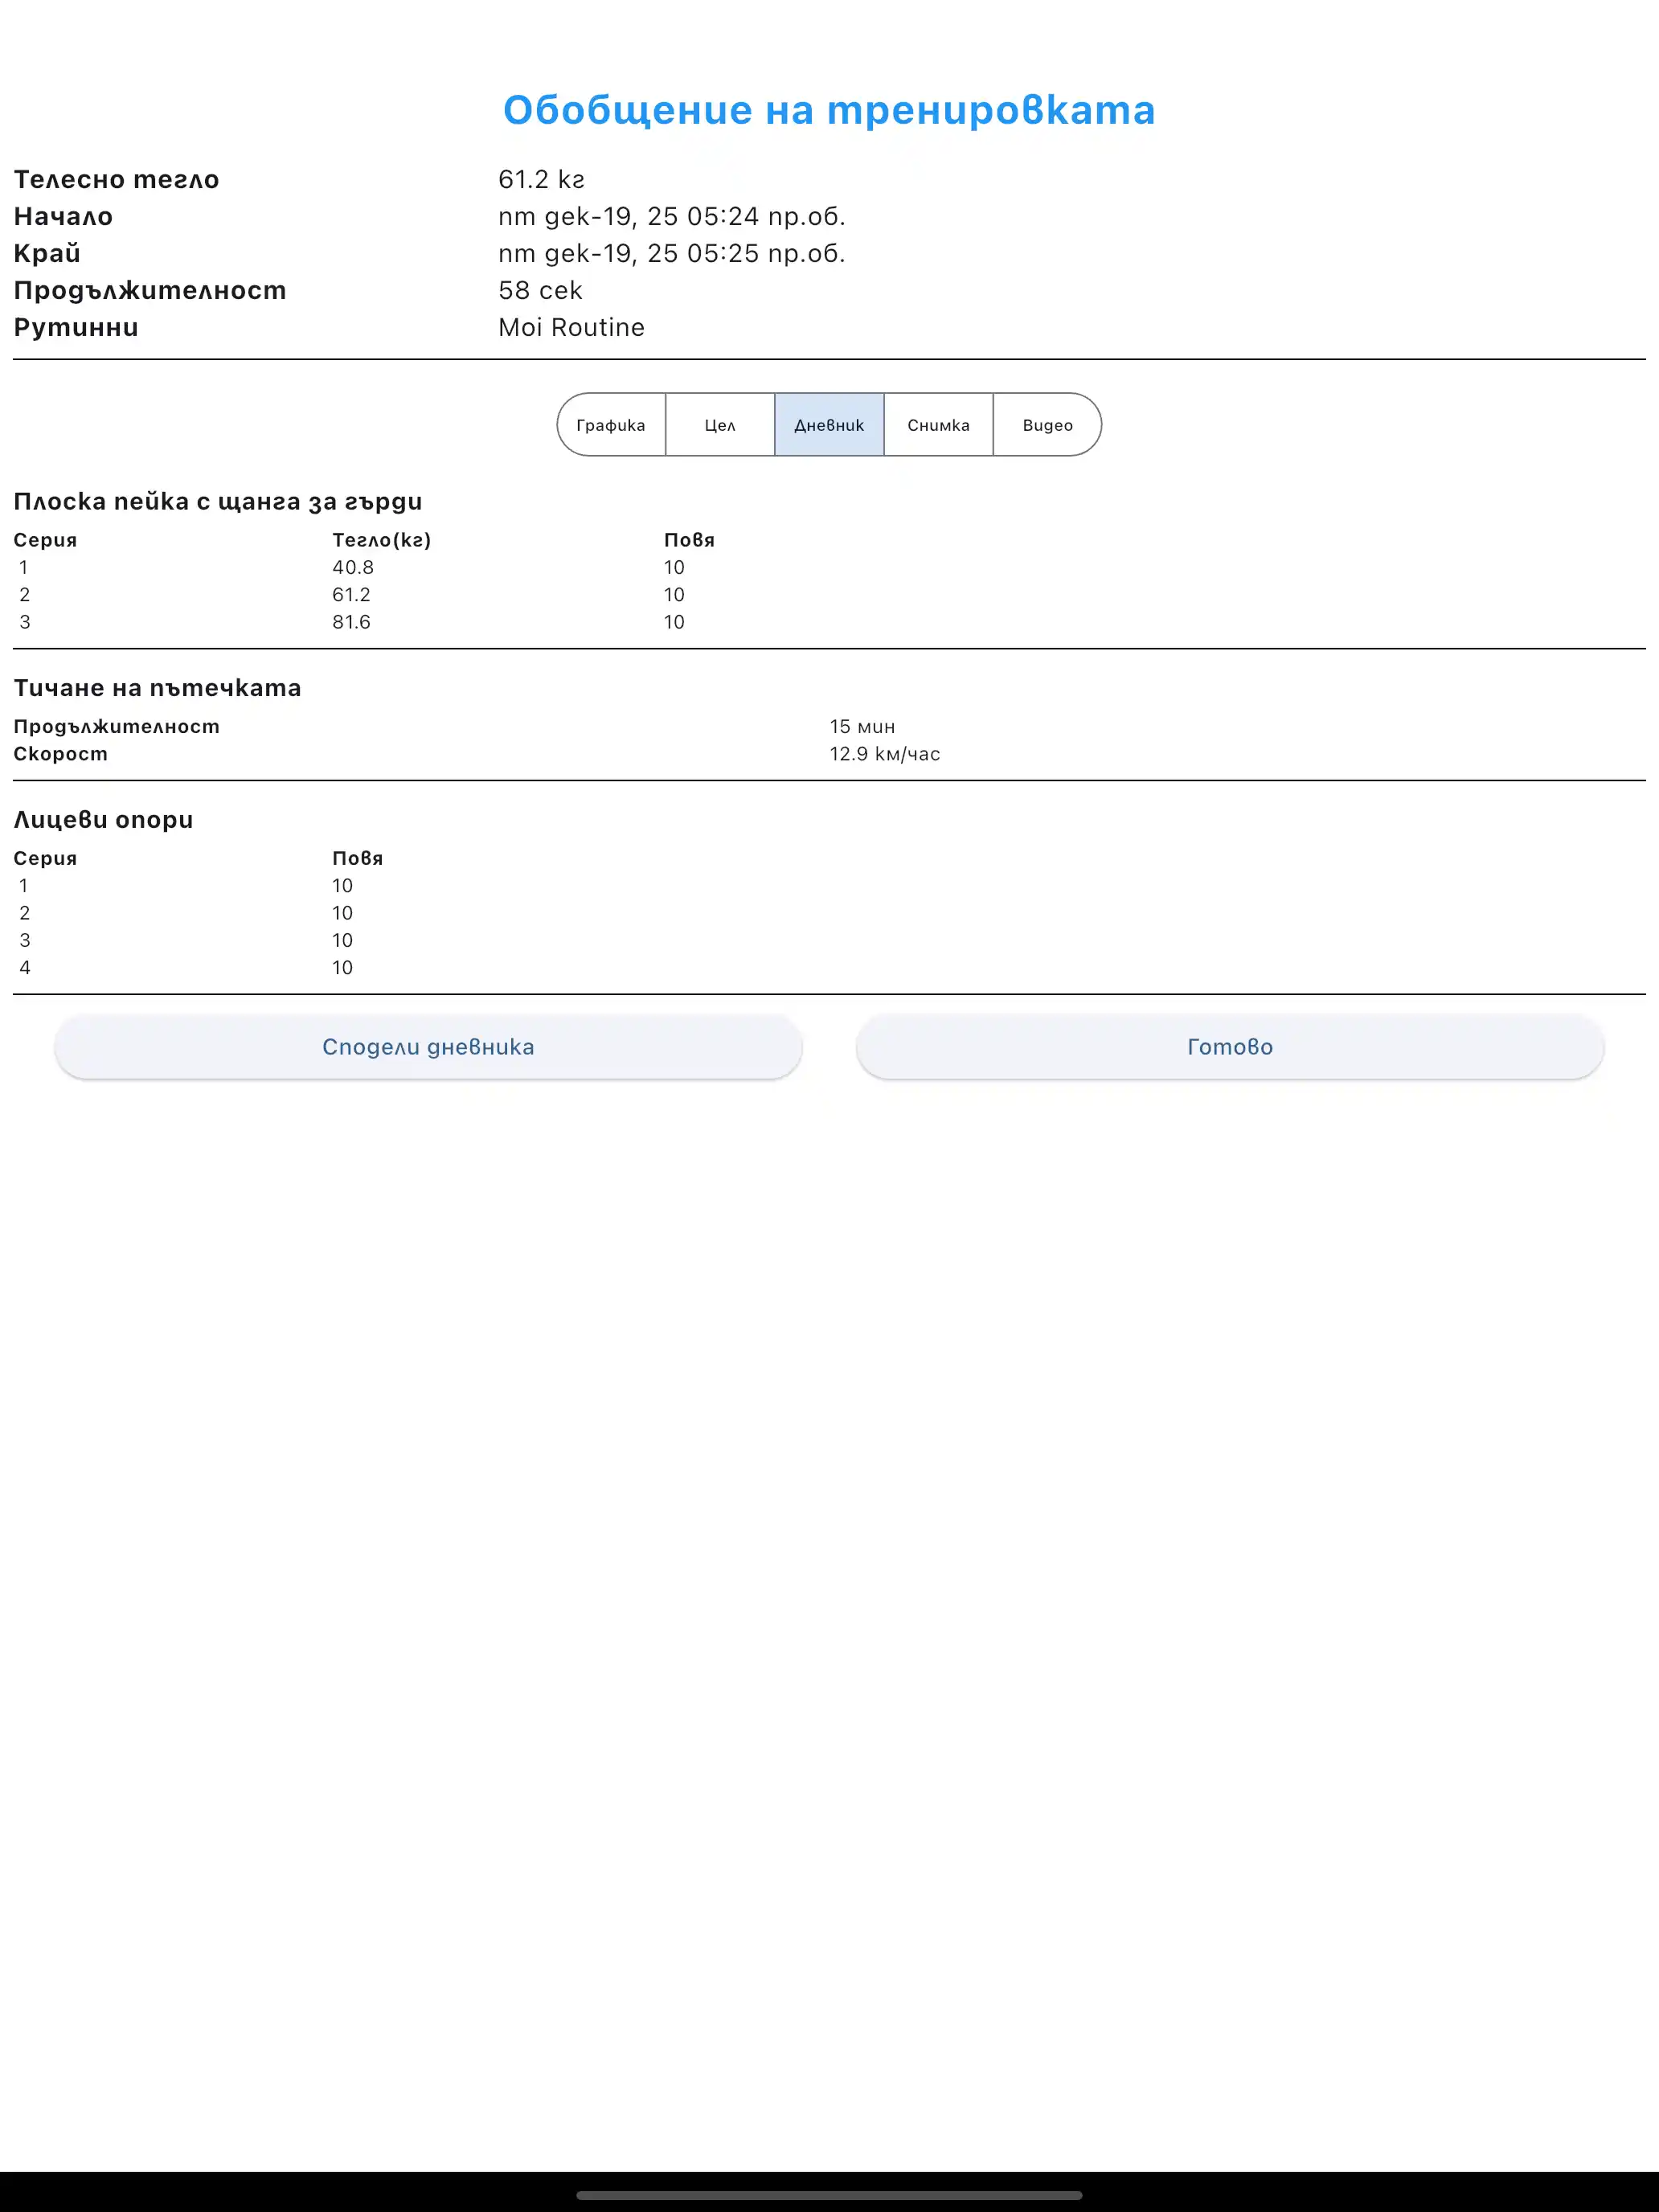Tap the start time value ending 05:24
Image resolution: width=1659 pixels, height=2212 pixels.
tap(671, 217)
